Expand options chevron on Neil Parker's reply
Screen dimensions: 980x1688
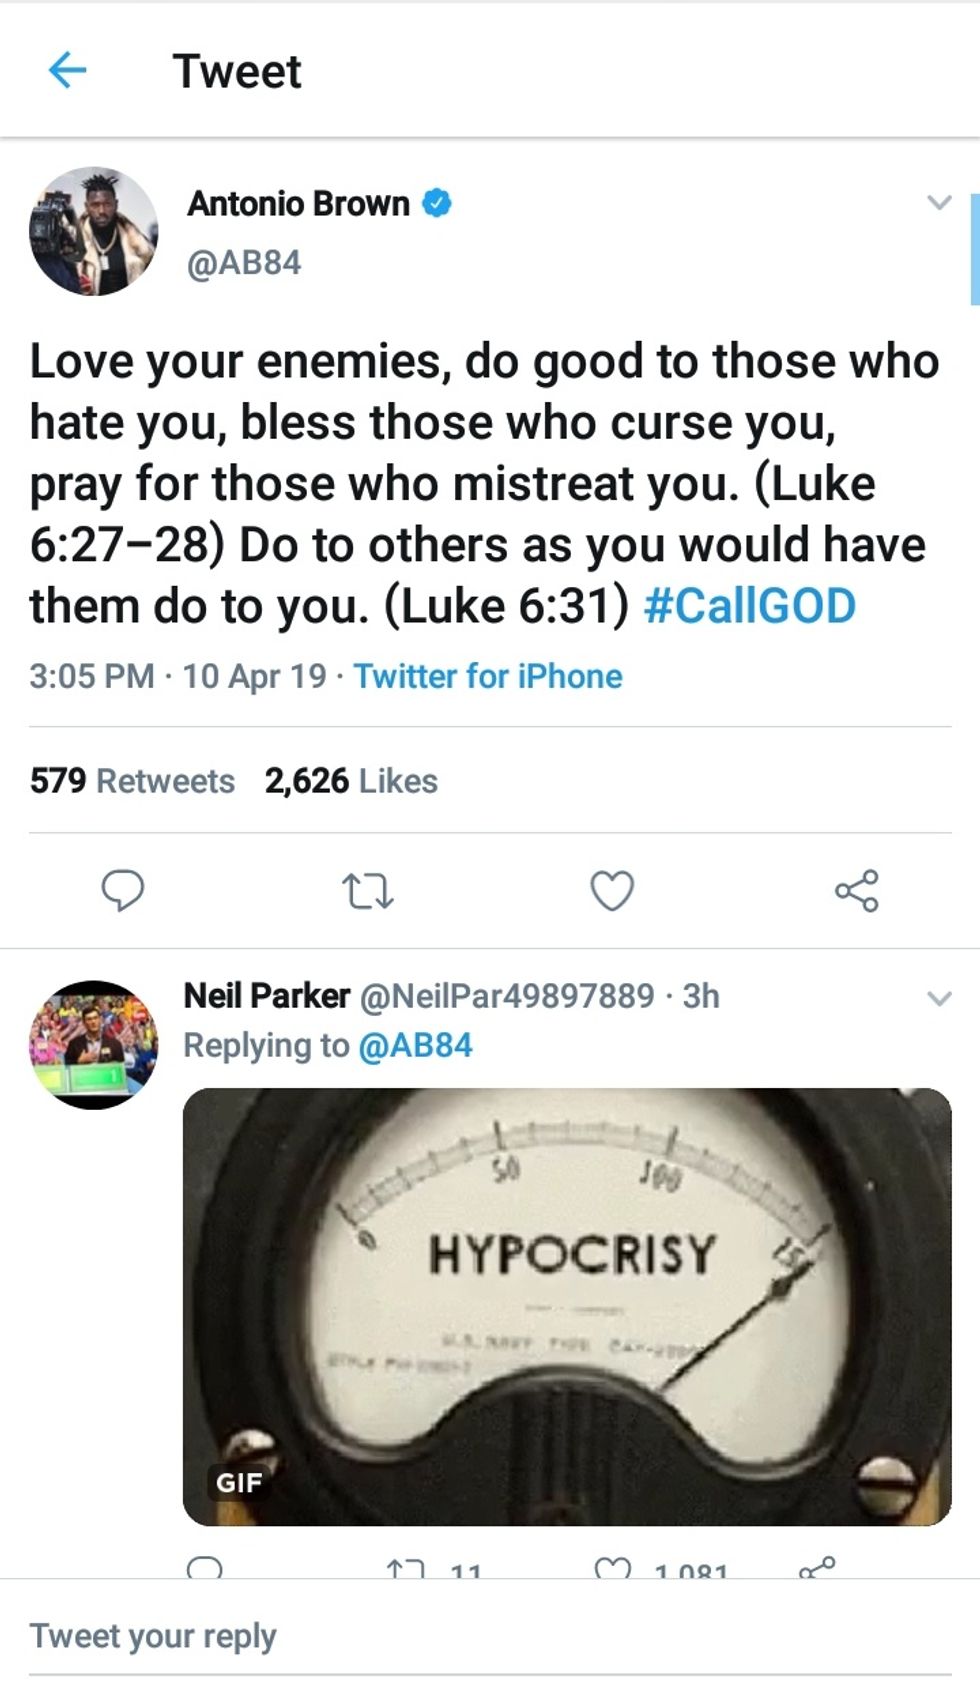point(939,998)
